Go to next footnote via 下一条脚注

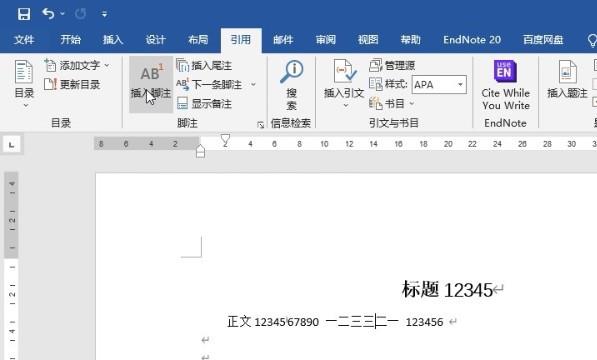pyautogui.click(x=209, y=84)
